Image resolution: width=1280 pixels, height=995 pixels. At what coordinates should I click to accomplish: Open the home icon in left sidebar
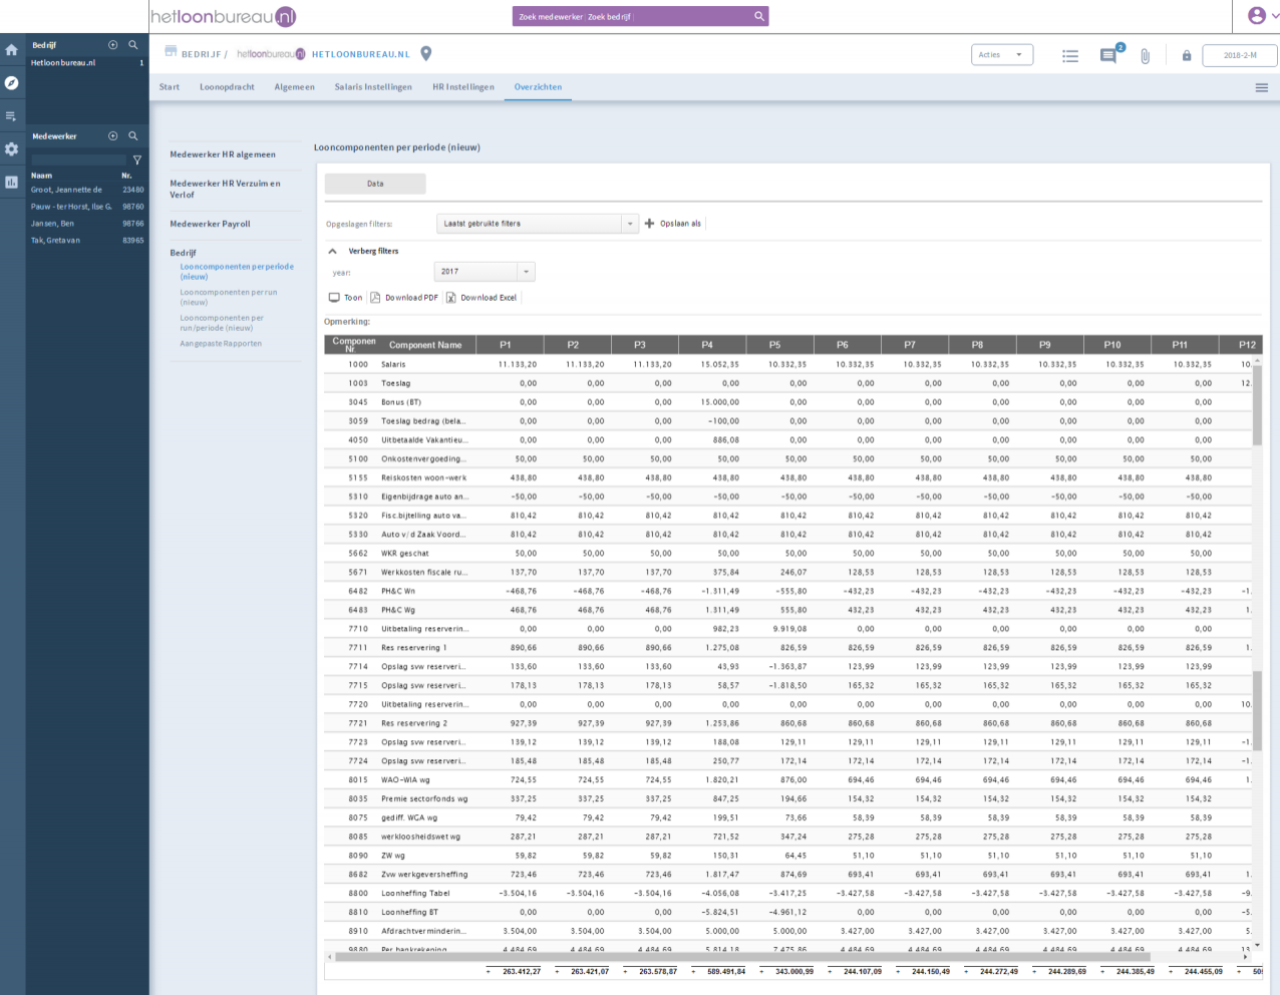point(12,50)
